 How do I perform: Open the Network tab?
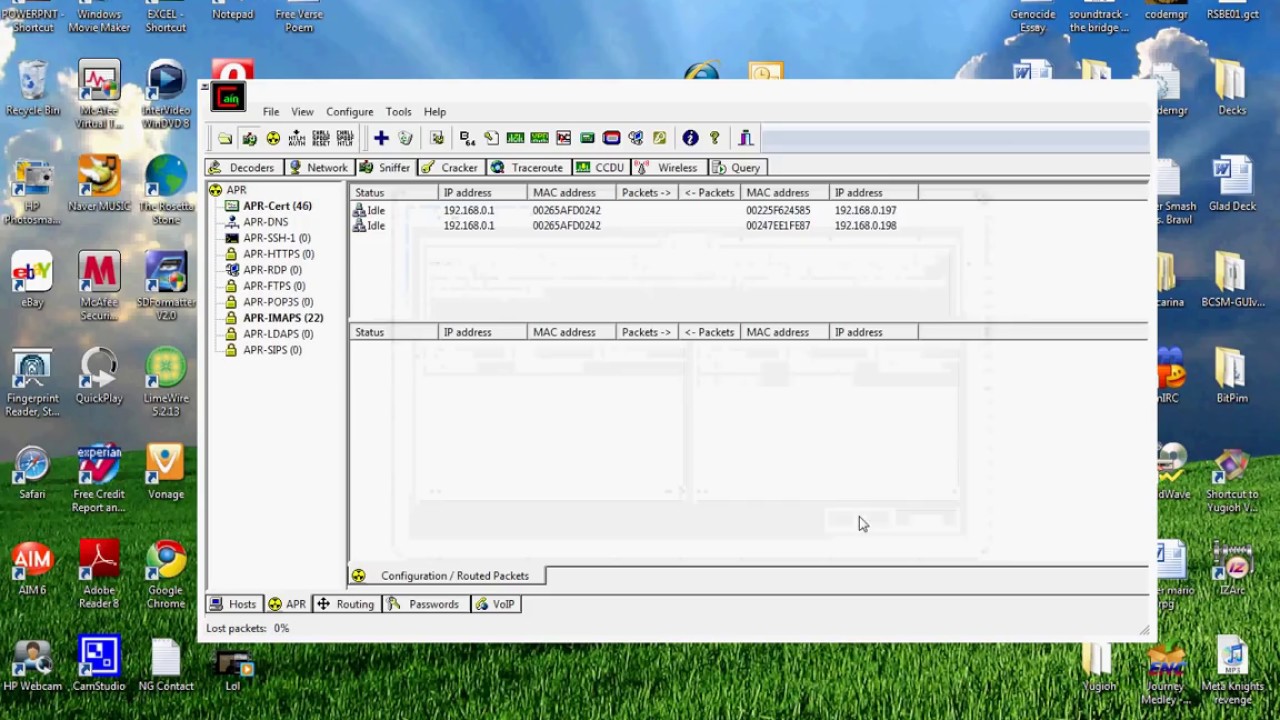tap(318, 168)
